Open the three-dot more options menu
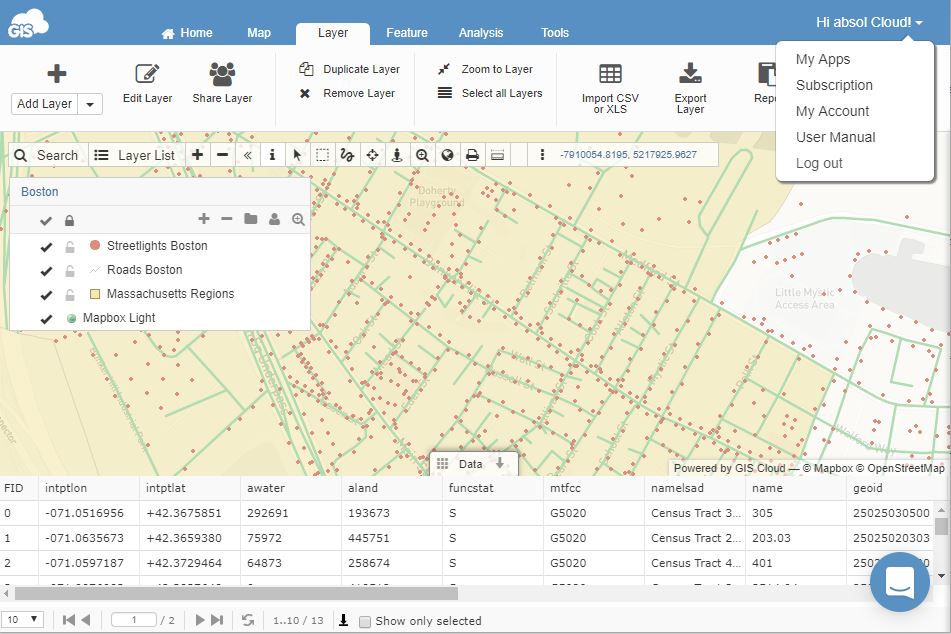This screenshot has height=634, width=951. 542,155
